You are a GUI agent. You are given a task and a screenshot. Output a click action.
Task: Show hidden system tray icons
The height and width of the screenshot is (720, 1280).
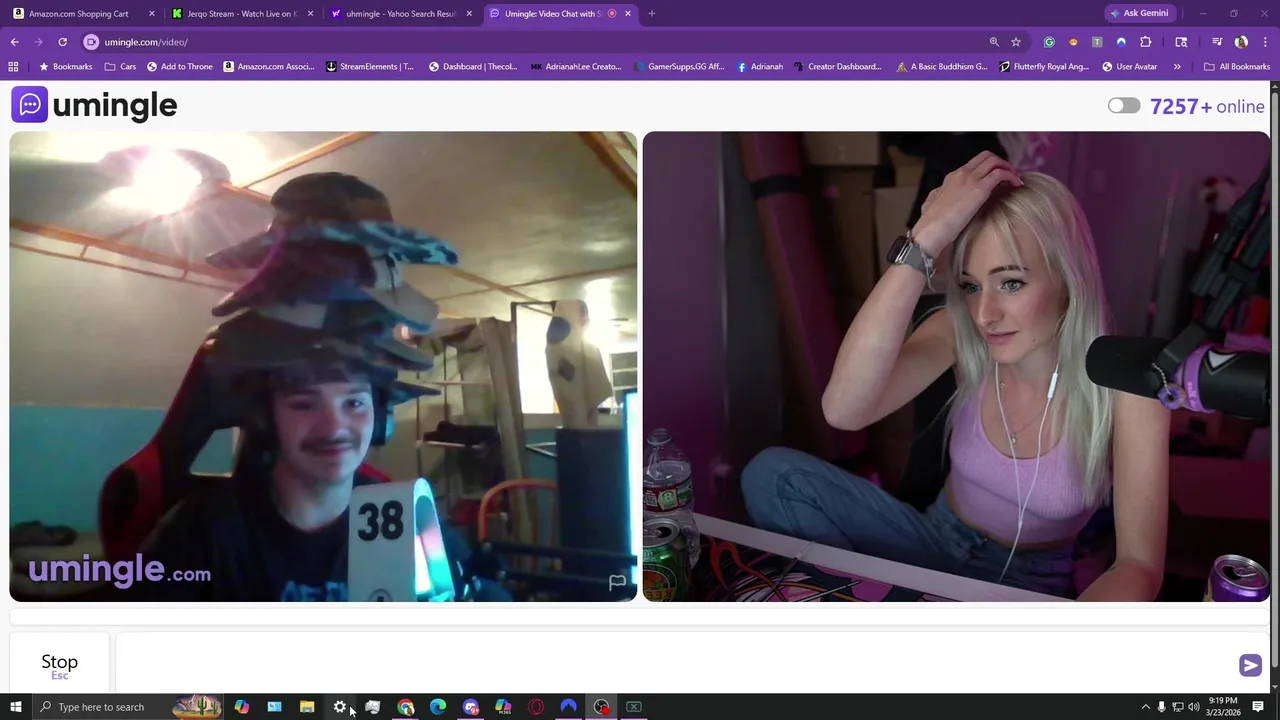(x=1146, y=707)
